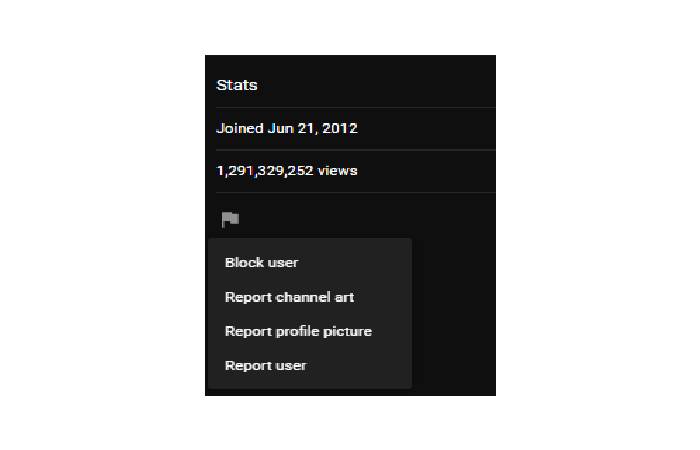Viewport: 700px width, 450px height.
Task: Click the Joined Jun 21, 2012 text
Action: [x=287, y=128]
